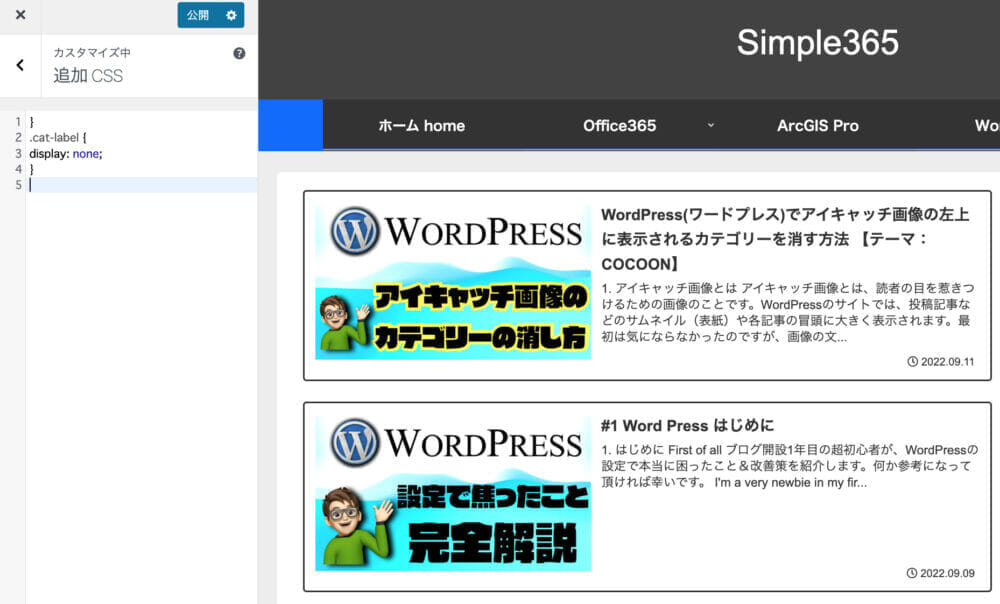Click the blue highlighted menu block

[291, 125]
